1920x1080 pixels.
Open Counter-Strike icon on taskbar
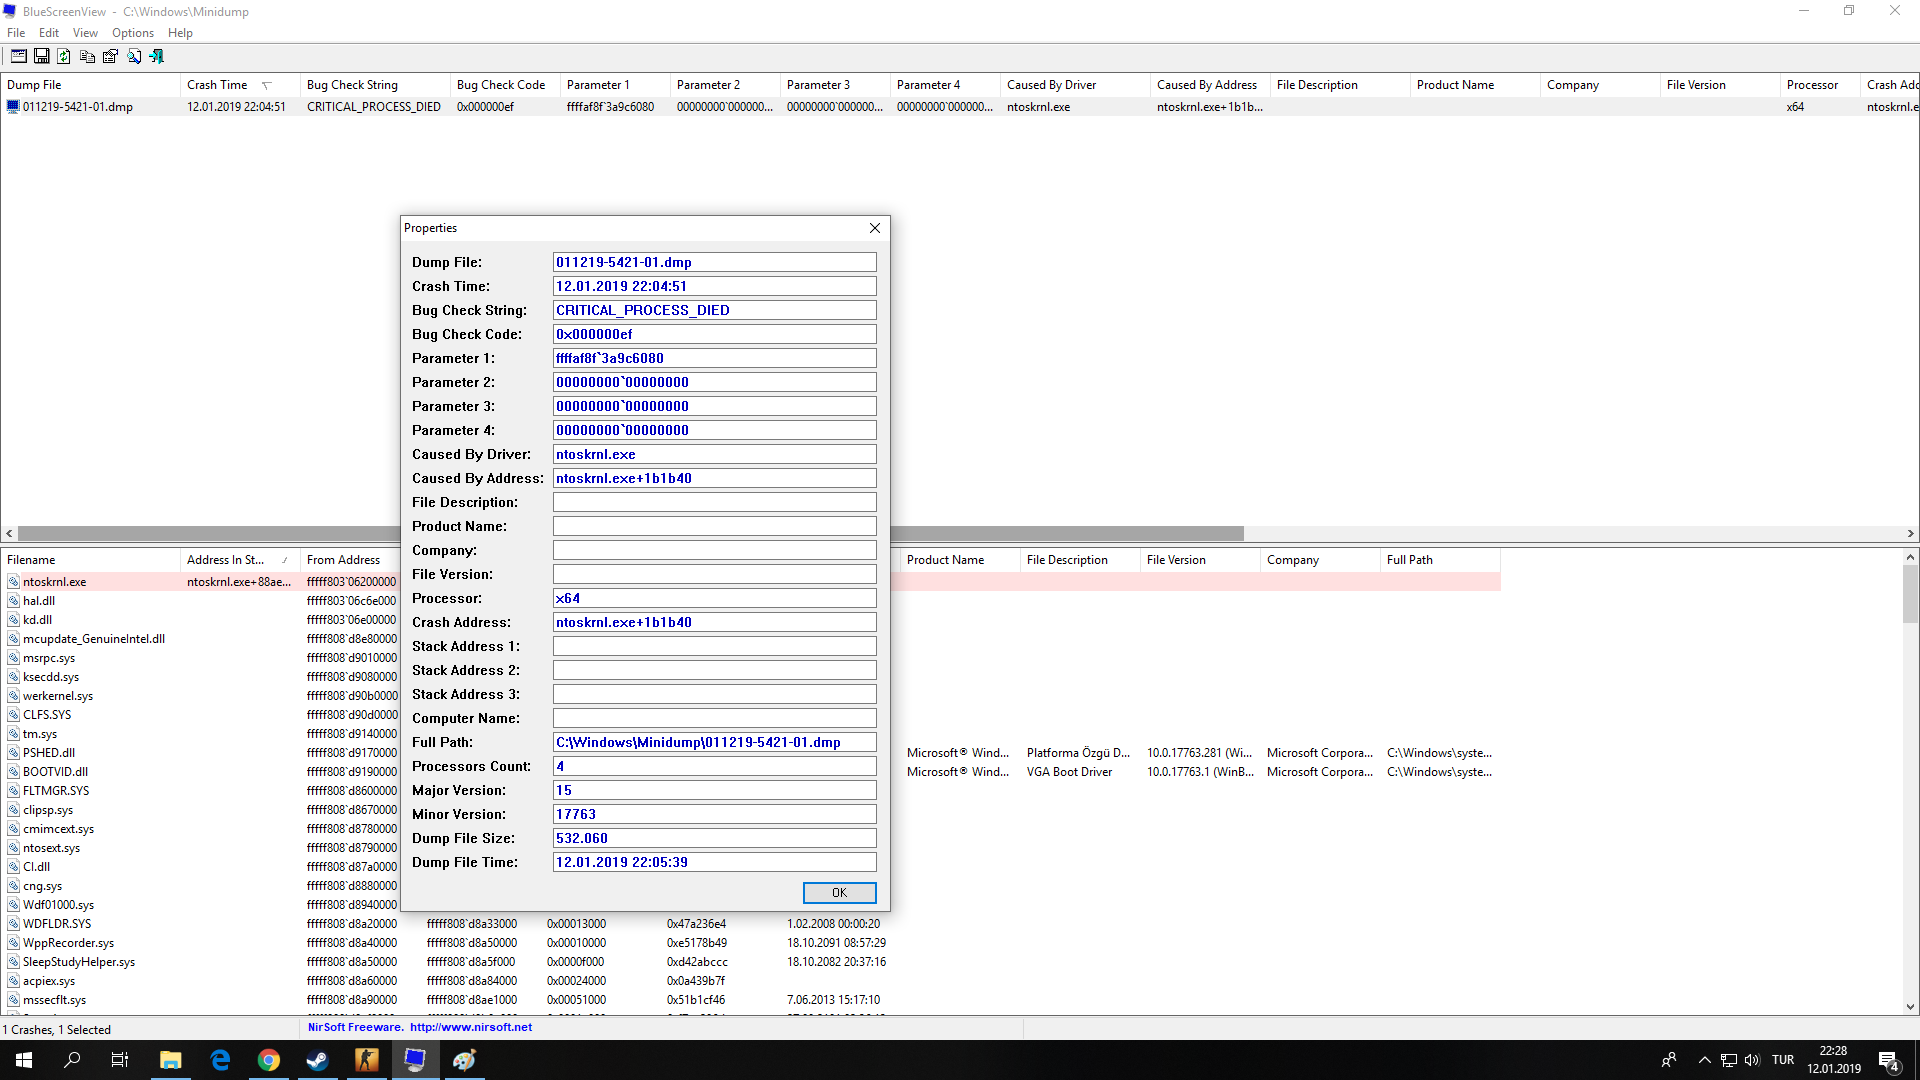coord(367,1060)
